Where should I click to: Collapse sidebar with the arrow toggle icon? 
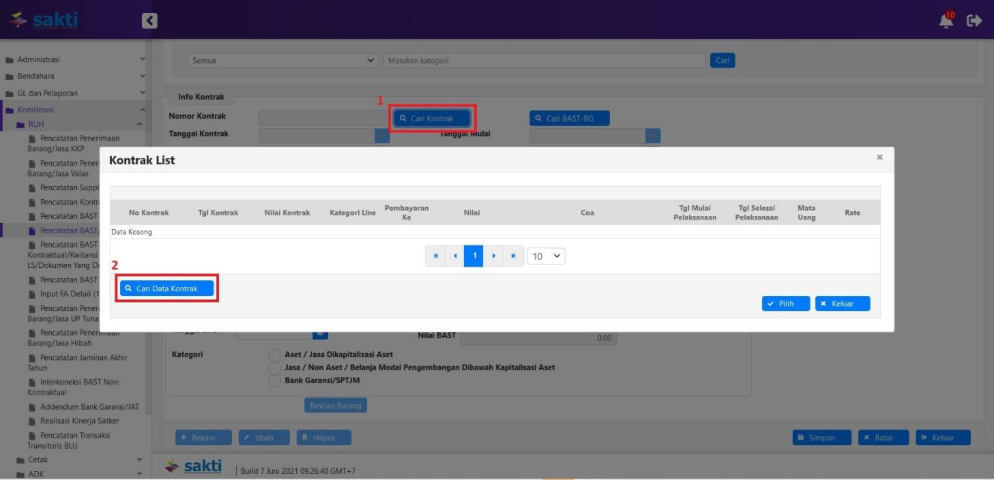(x=149, y=20)
